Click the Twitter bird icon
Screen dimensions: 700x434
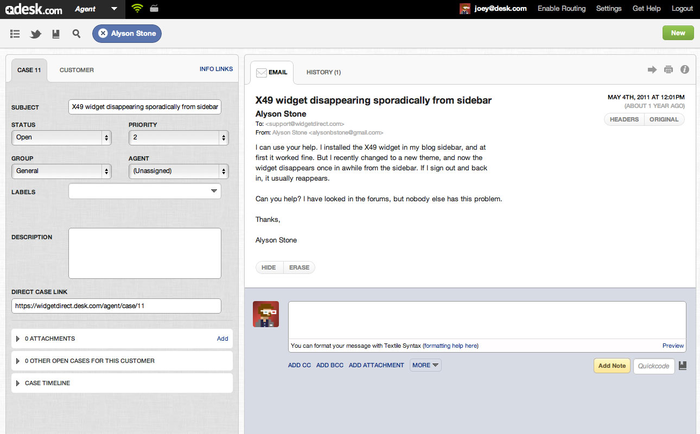[35, 33]
